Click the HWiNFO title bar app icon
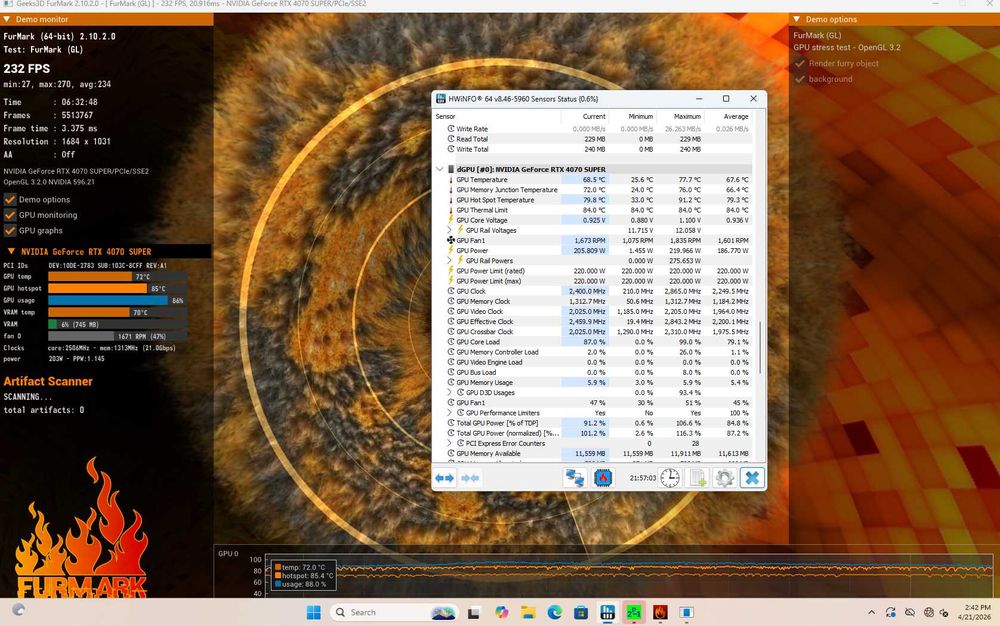The height and width of the screenshot is (626, 1000). (x=441, y=99)
